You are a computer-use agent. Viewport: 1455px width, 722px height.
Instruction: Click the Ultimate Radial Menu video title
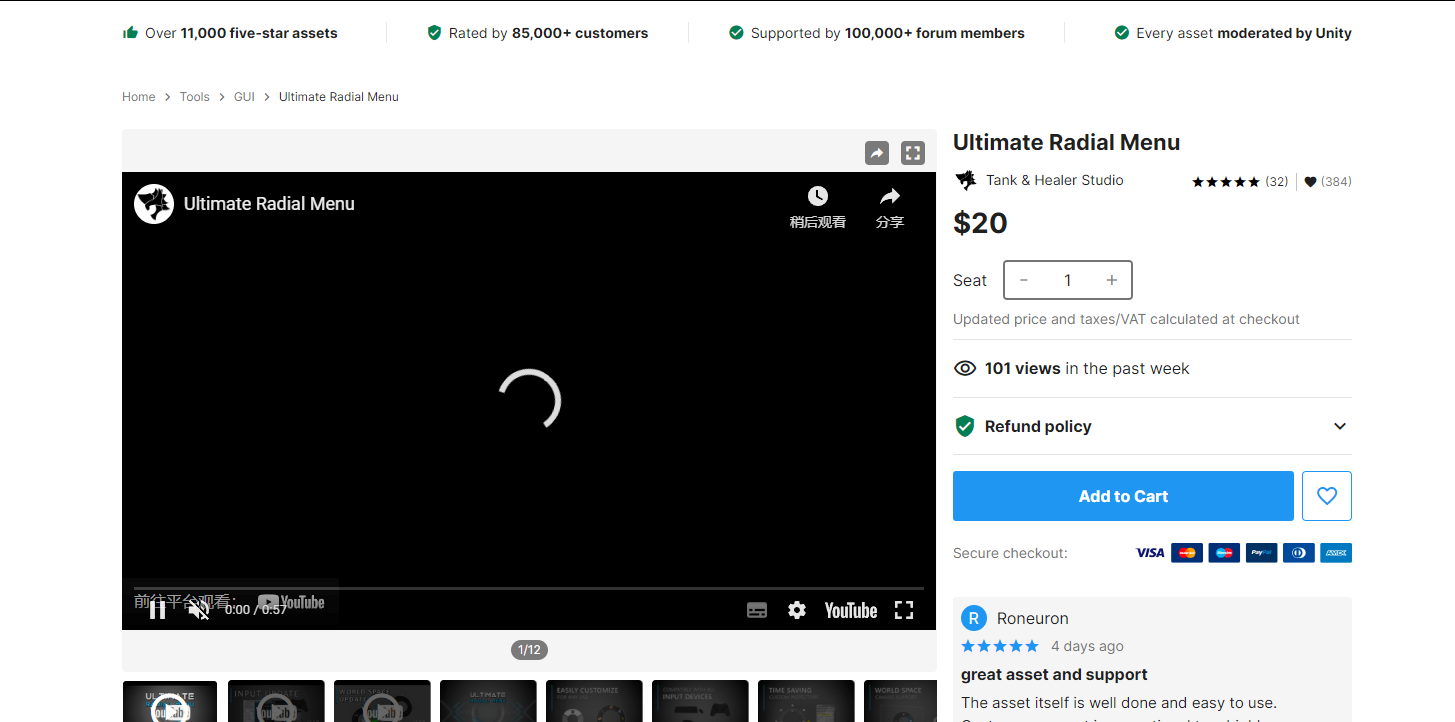[269, 204]
